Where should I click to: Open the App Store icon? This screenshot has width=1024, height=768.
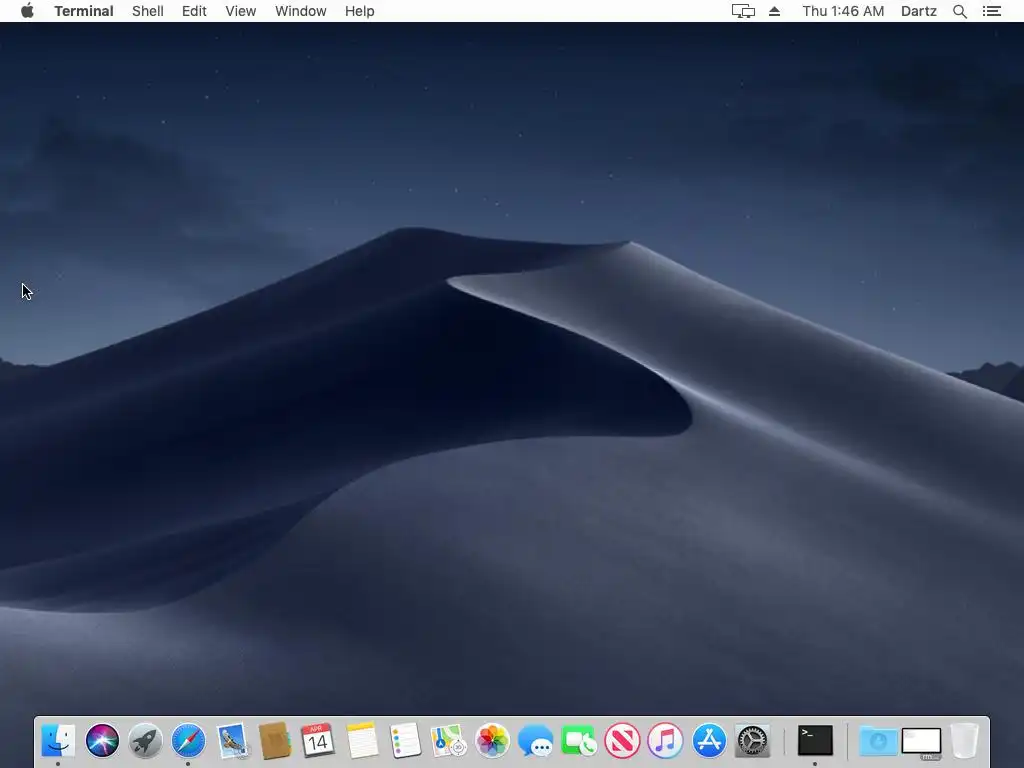tap(709, 741)
